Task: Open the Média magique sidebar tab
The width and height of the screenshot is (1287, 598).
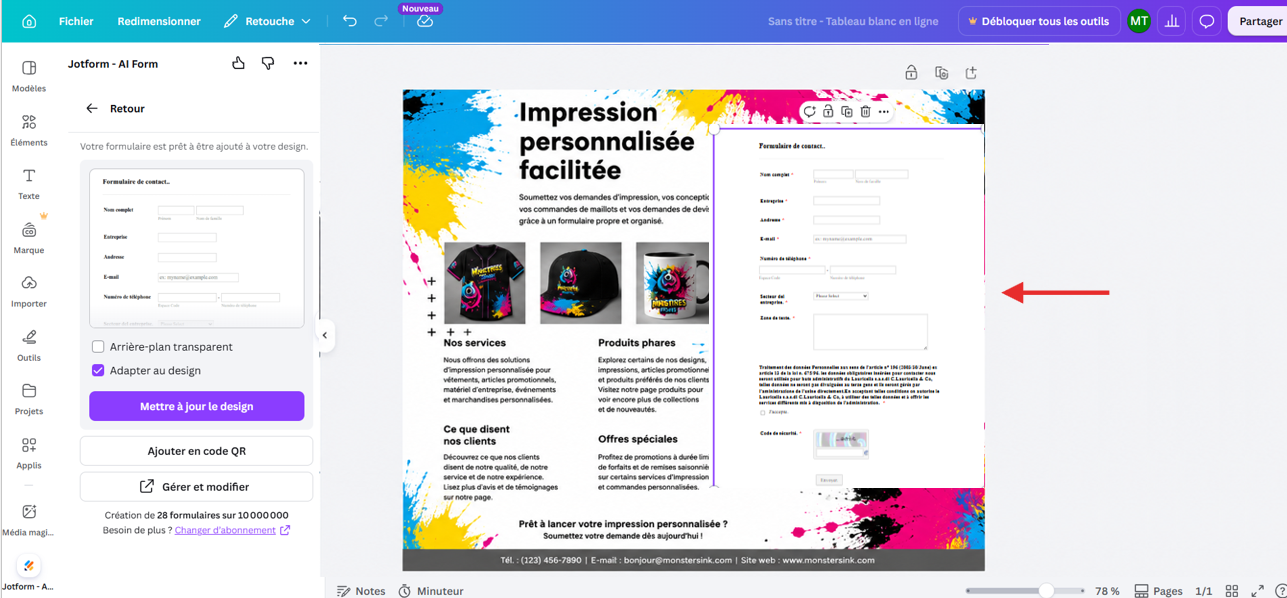Action: pos(29,520)
